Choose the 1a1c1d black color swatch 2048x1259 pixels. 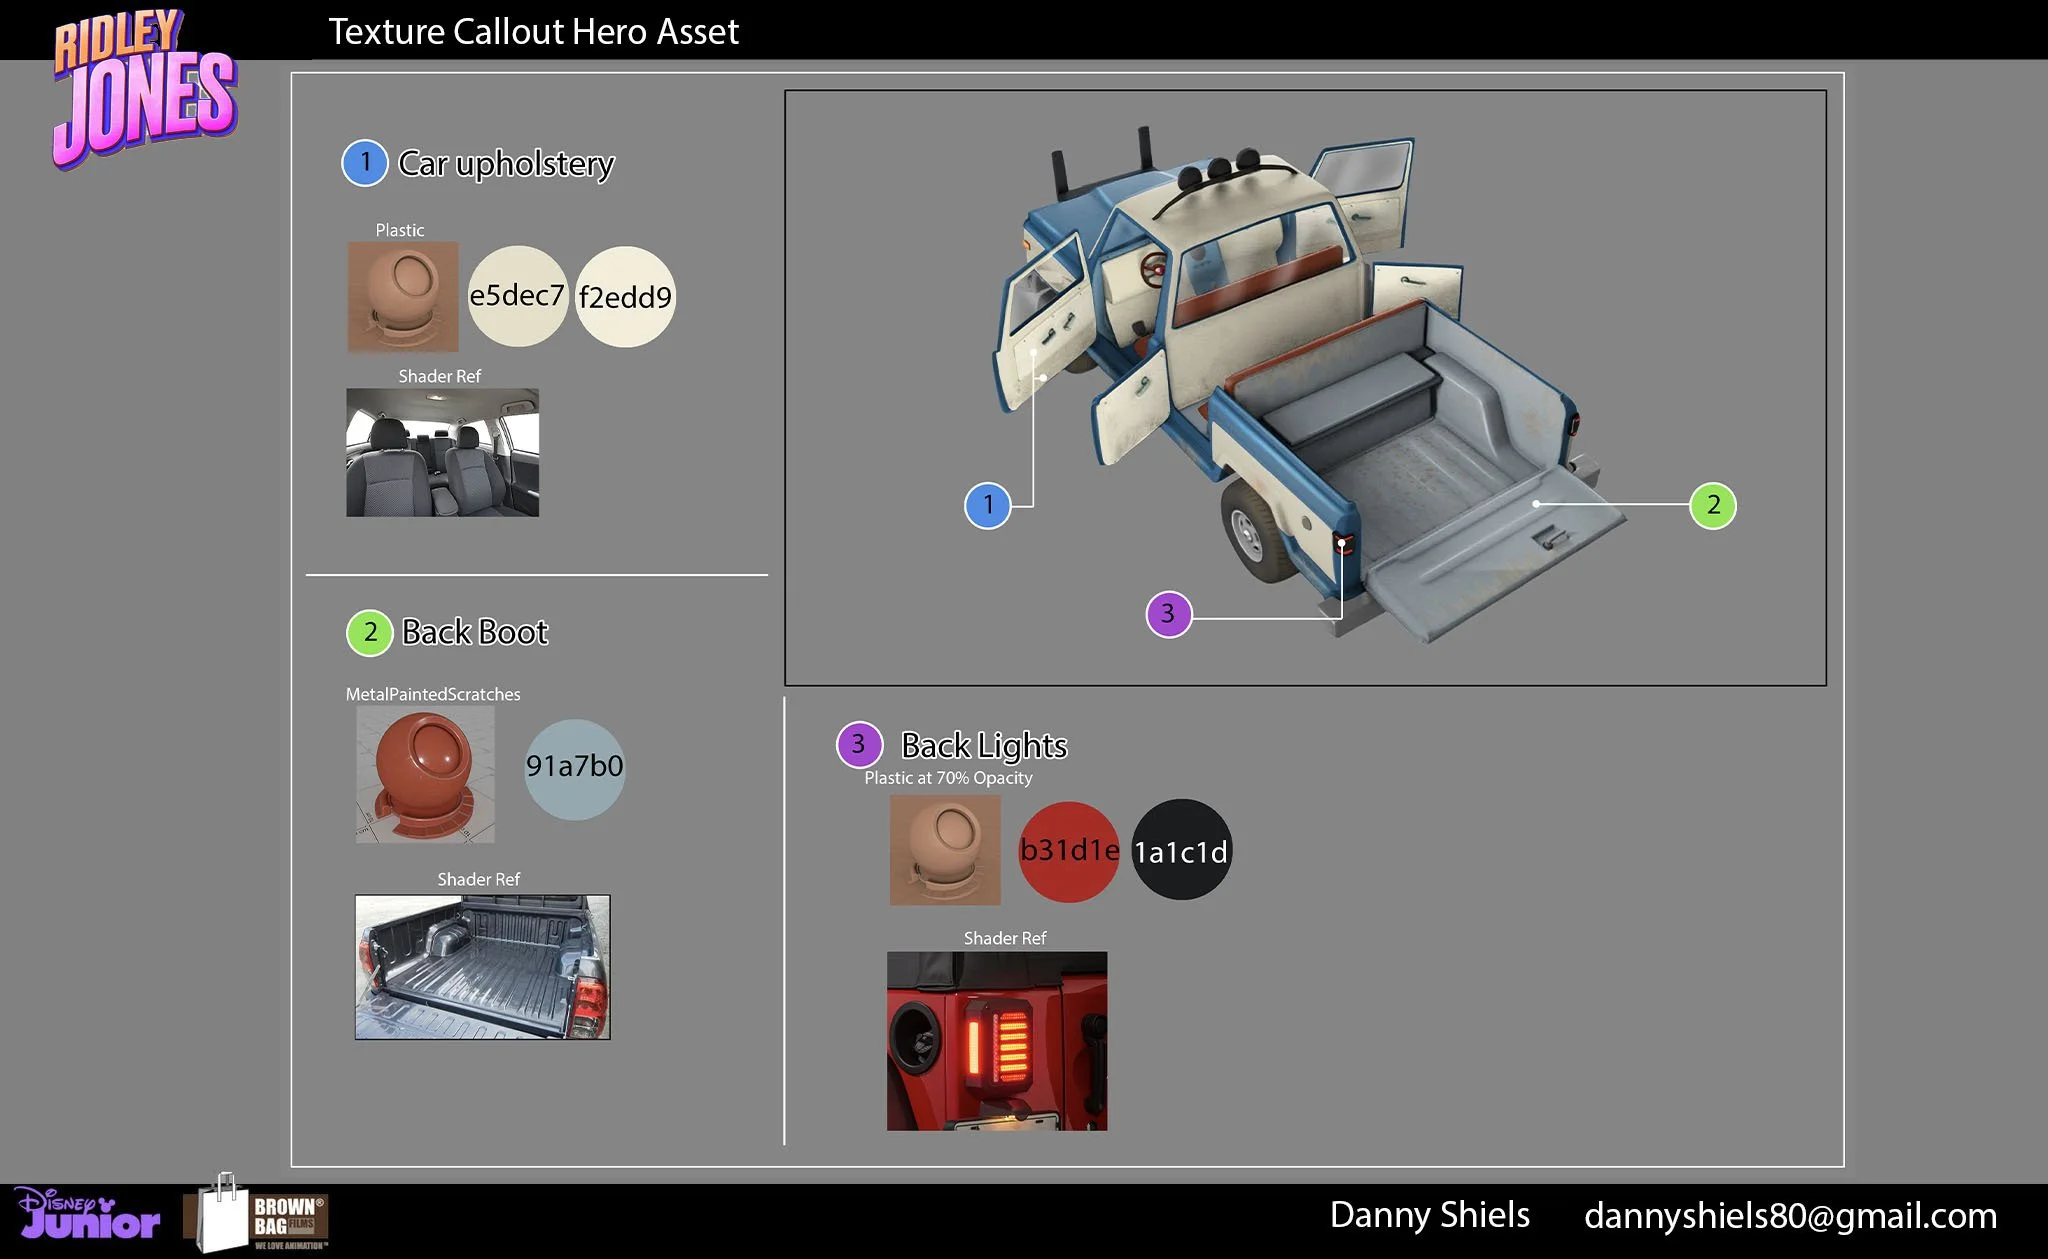1181,851
